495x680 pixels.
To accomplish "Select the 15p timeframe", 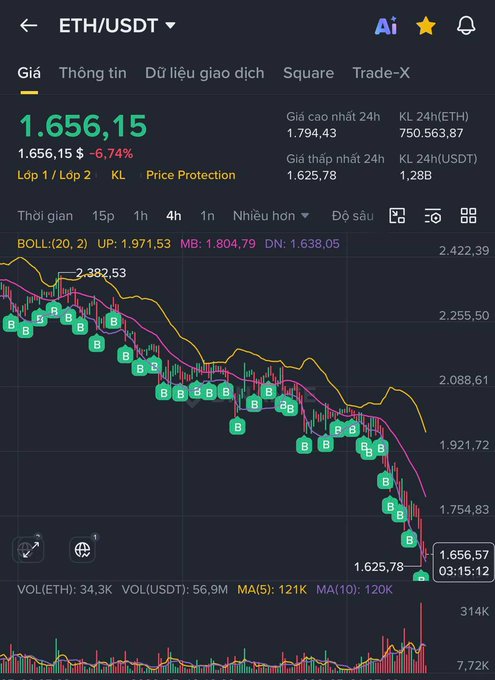I will [103, 216].
